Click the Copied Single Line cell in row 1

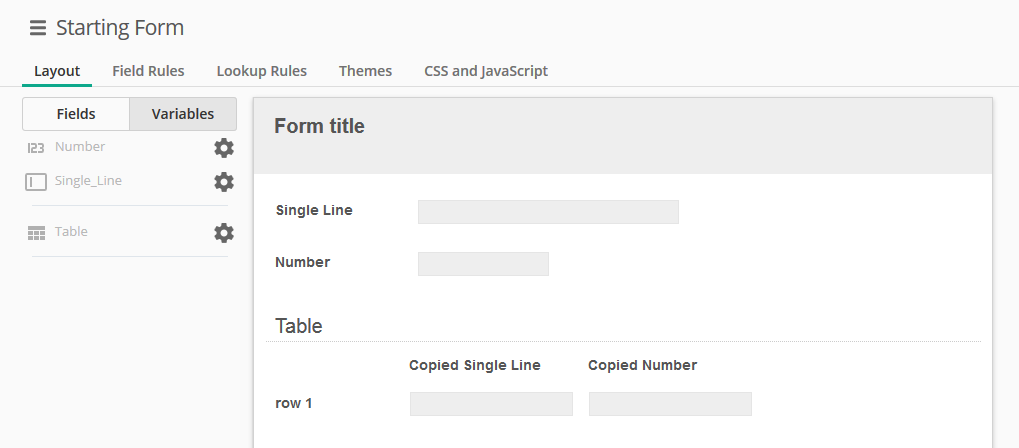point(491,404)
